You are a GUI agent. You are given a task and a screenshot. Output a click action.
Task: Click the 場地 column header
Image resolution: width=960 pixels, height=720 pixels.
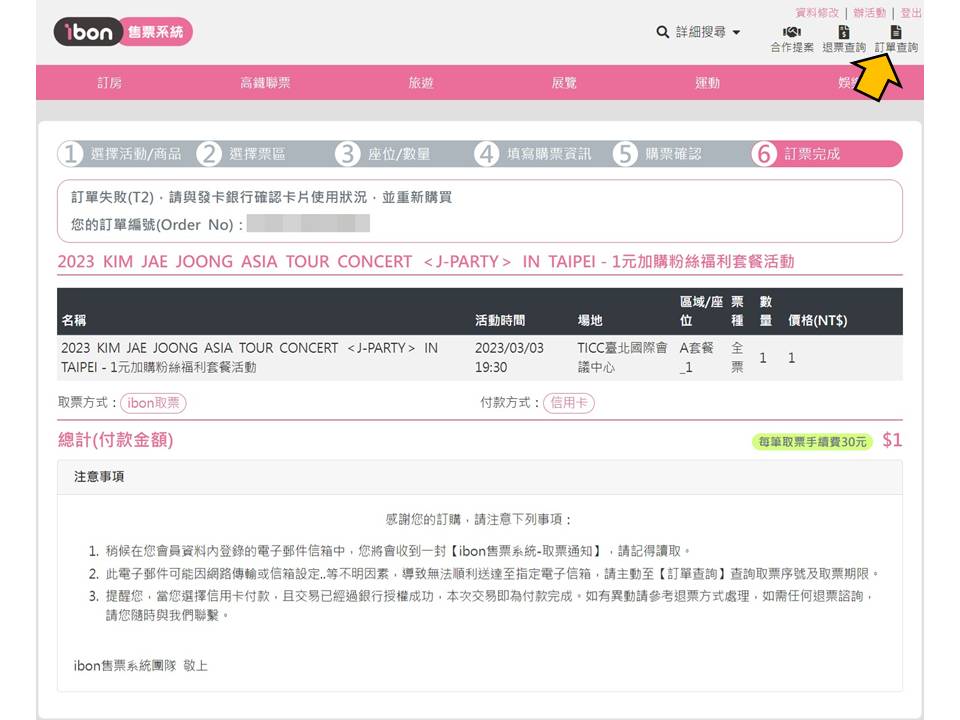pyautogui.click(x=590, y=320)
